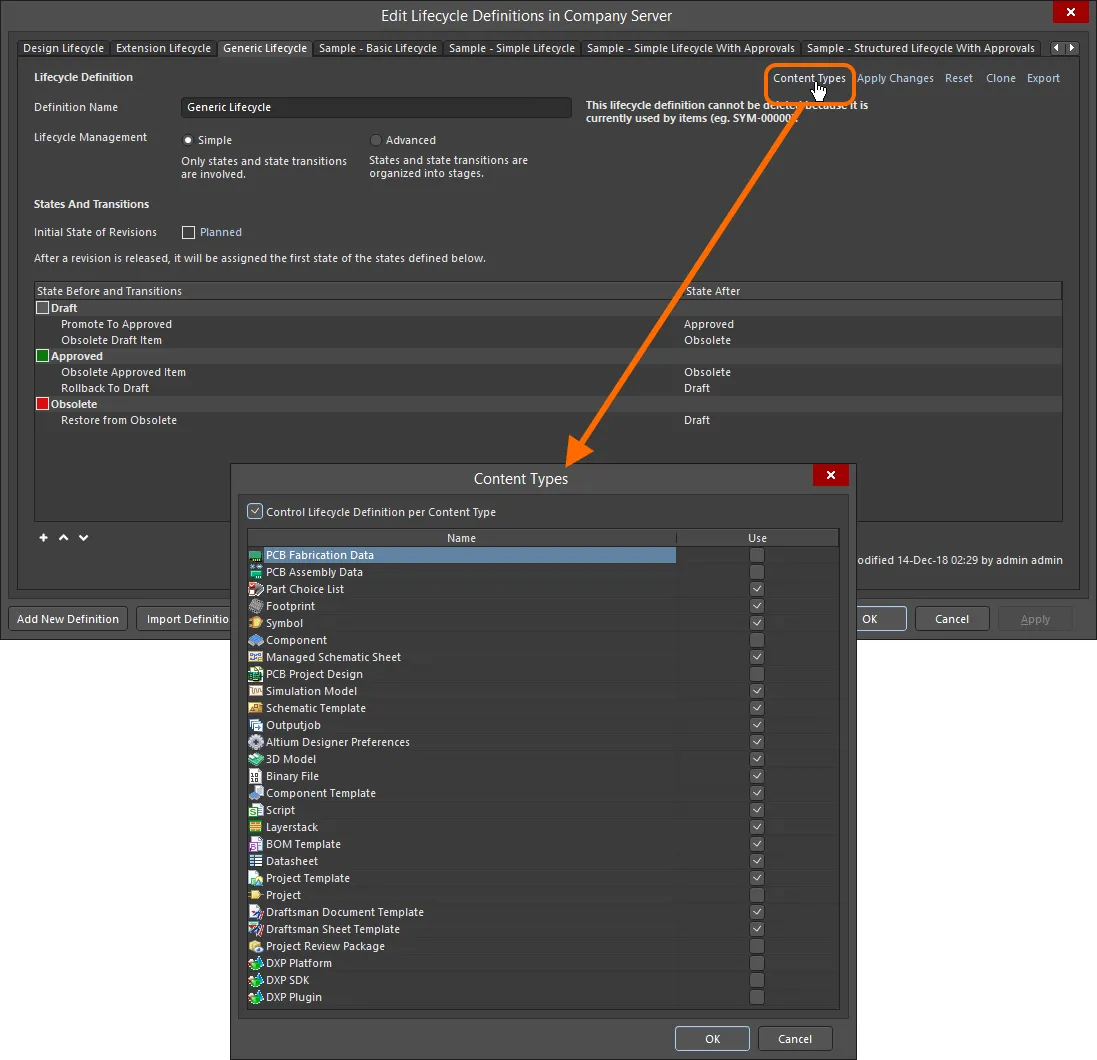Image resolution: width=1097 pixels, height=1060 pixels.
Task: Enable the Planned initial state checkbox
Action: pyautogui.click(x=188, y=232)
